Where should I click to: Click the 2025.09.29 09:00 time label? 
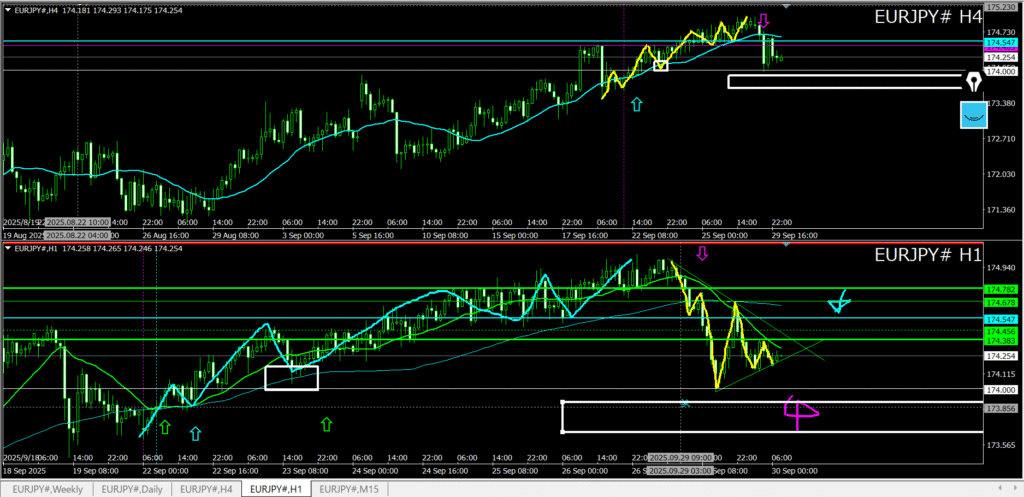682,458
